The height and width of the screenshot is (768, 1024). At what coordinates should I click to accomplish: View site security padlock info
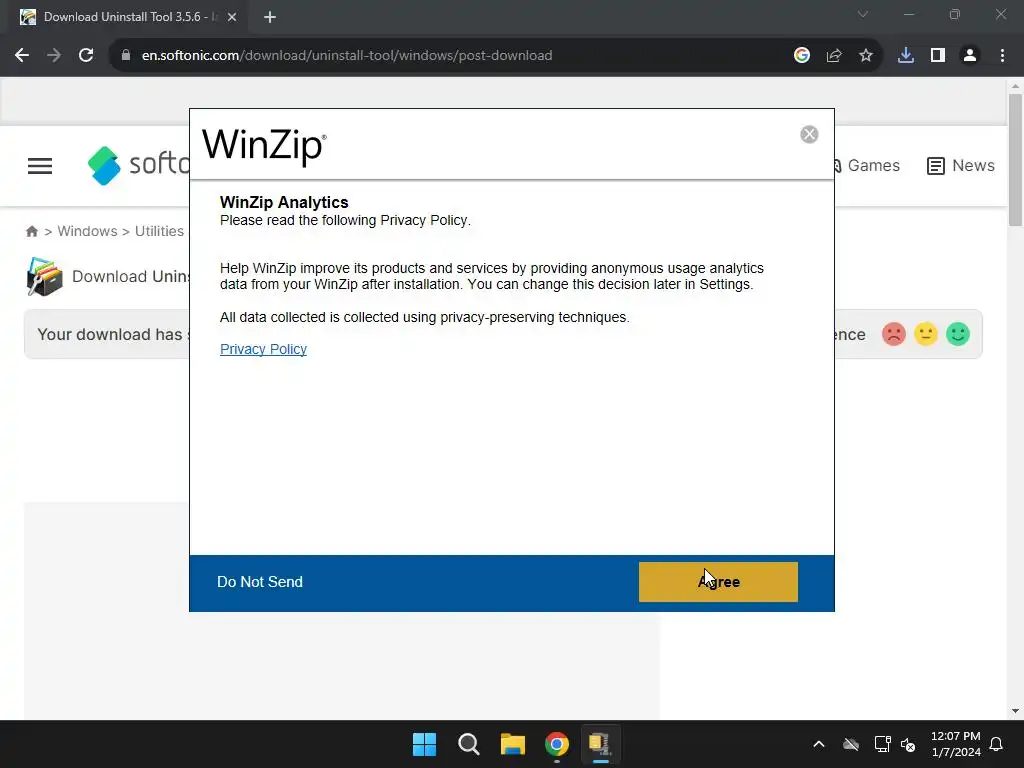126,56
